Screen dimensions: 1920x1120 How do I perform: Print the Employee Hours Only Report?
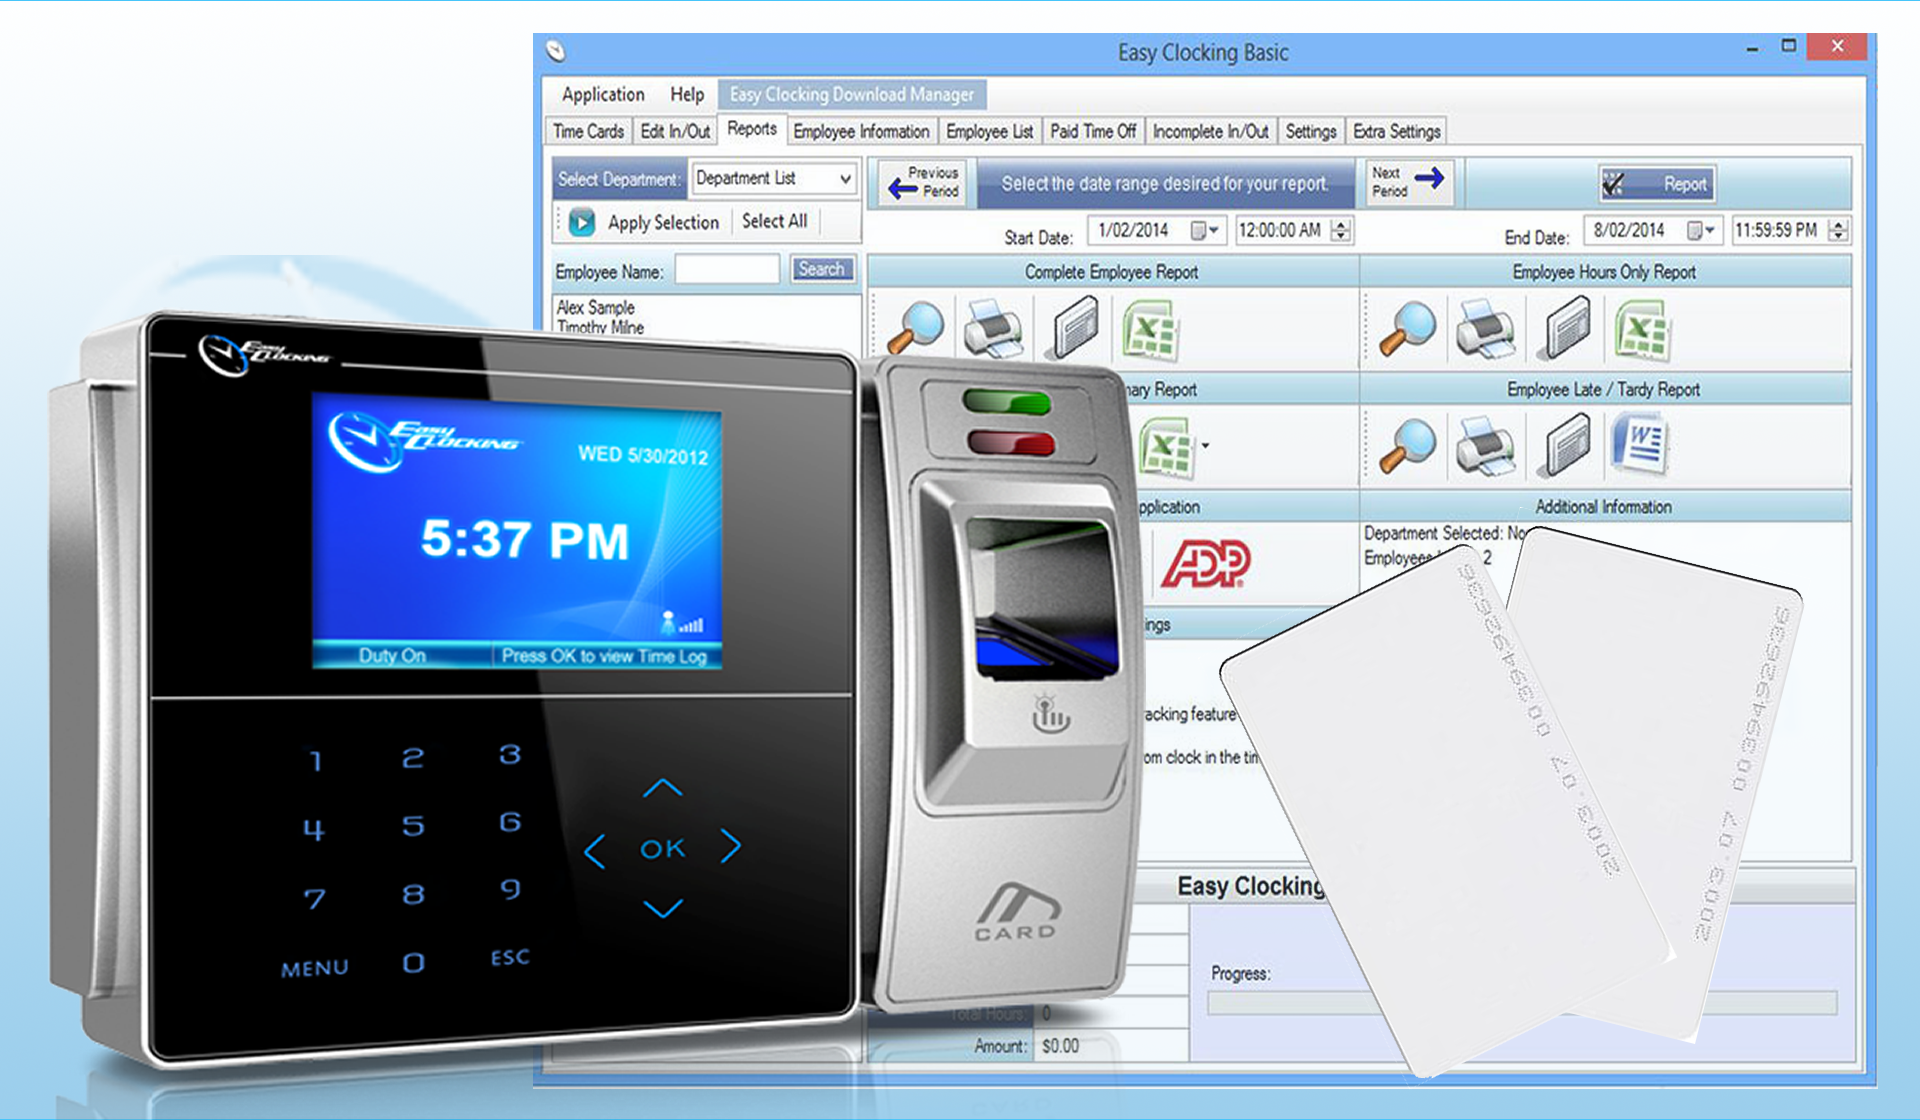coord(1486,330)
